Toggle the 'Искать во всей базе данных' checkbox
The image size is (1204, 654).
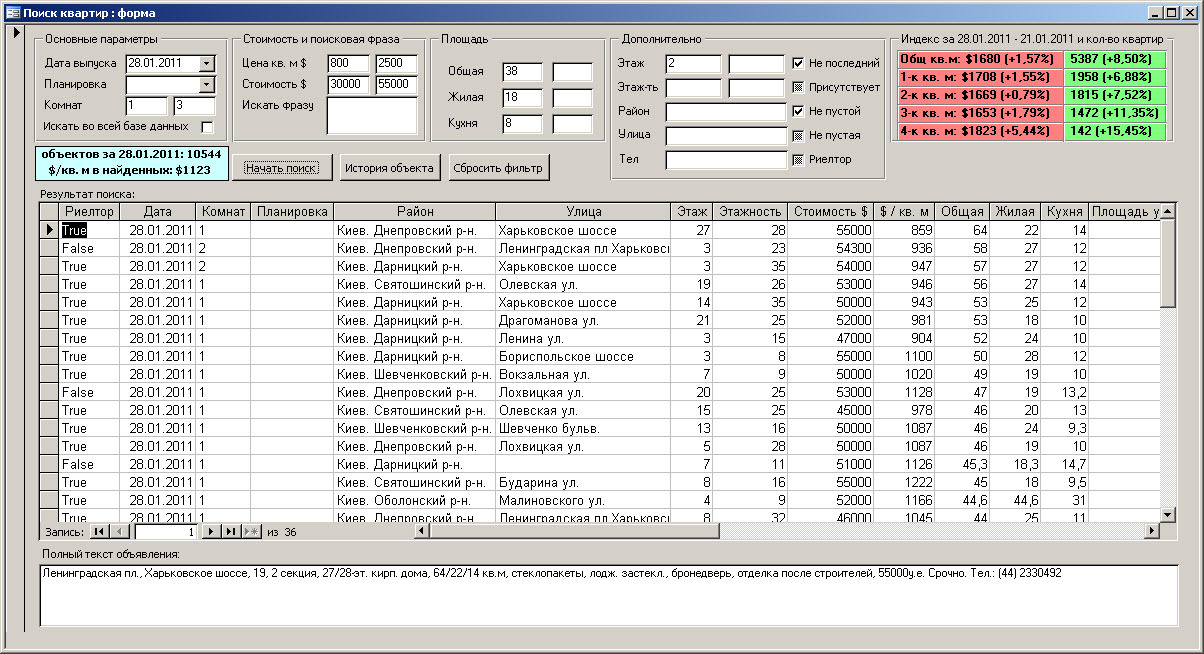click(x=207, y=127)
